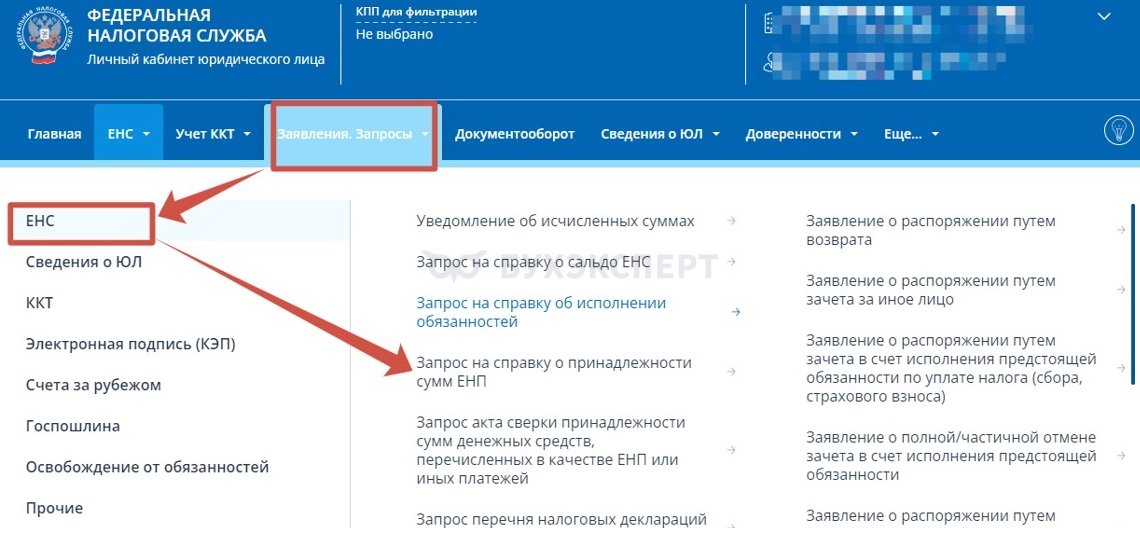Screen dimensions: 1140x533
Task: Select Освобождение от обязанностей category
Action: click(x=147, y=467)
